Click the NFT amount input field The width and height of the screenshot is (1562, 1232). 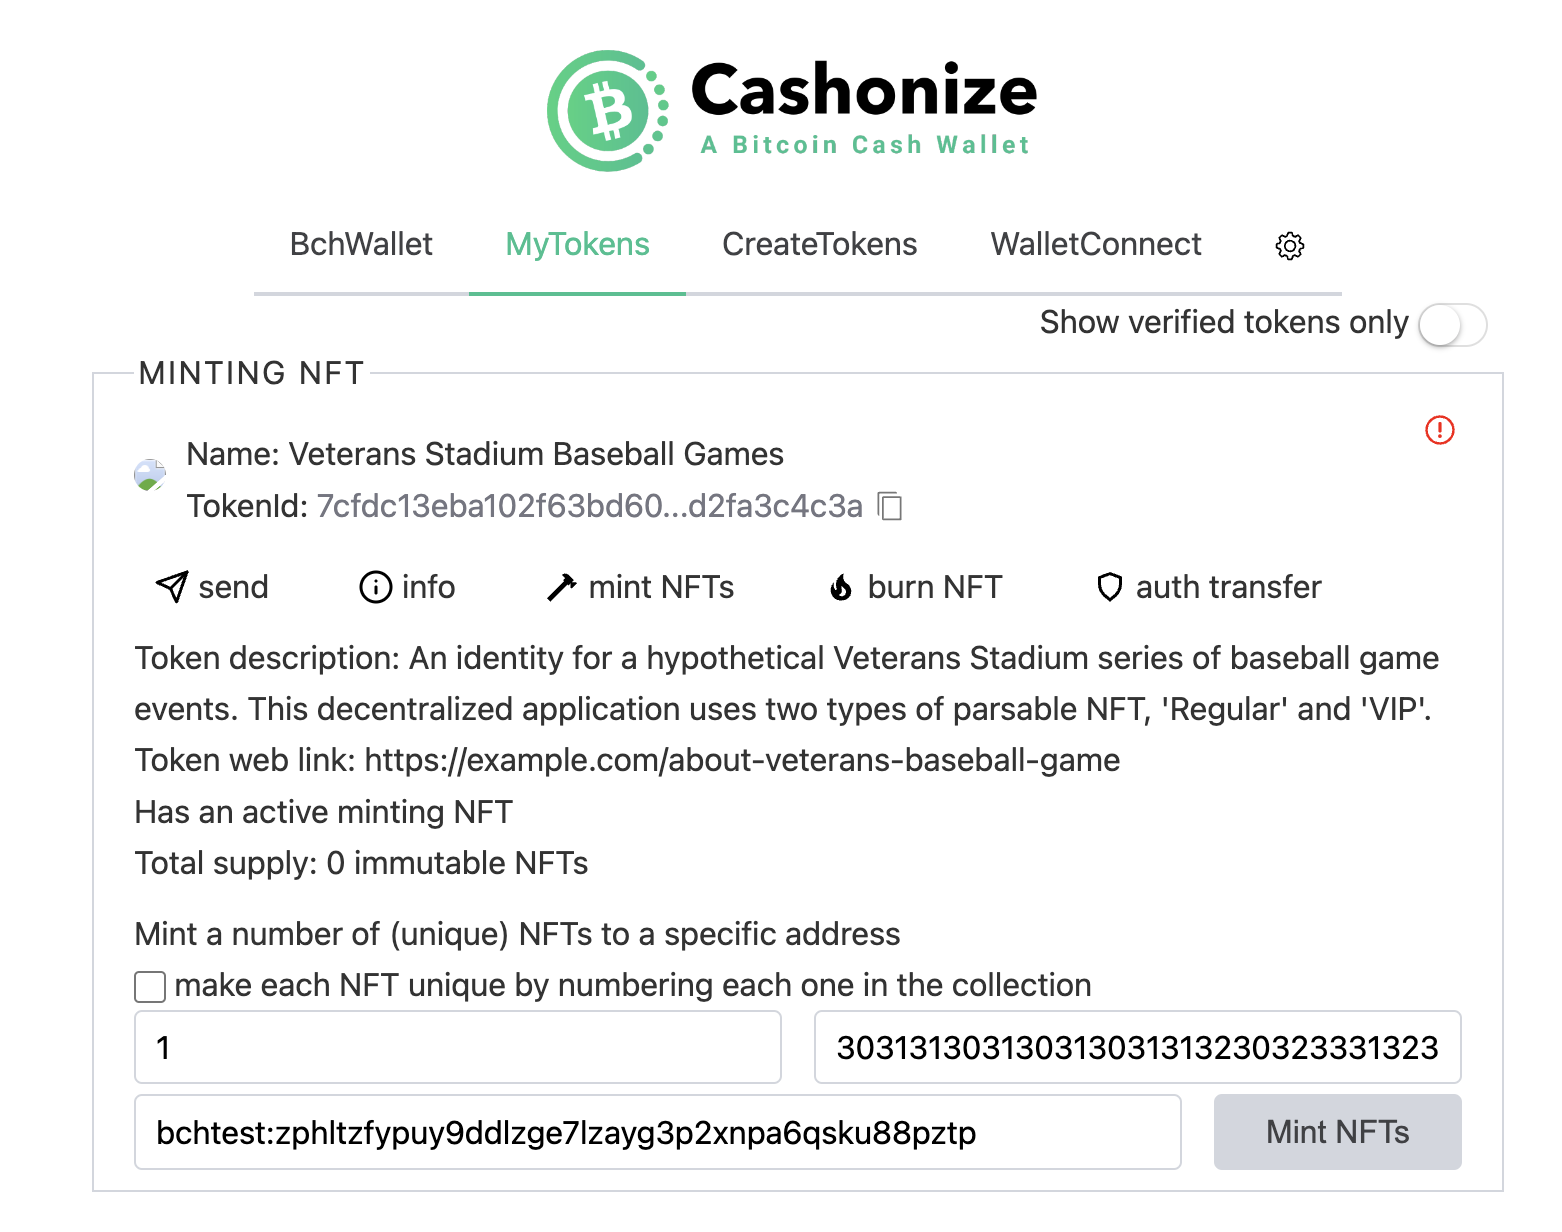[457, 1047]
